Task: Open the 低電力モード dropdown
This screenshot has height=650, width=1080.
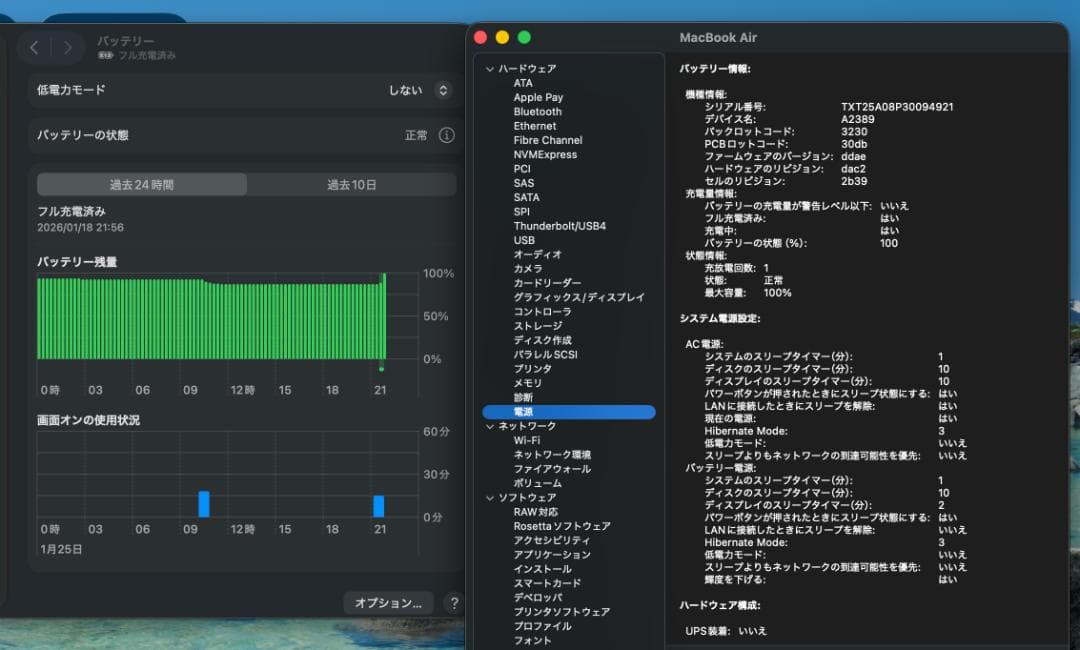Action: (444, 90)
